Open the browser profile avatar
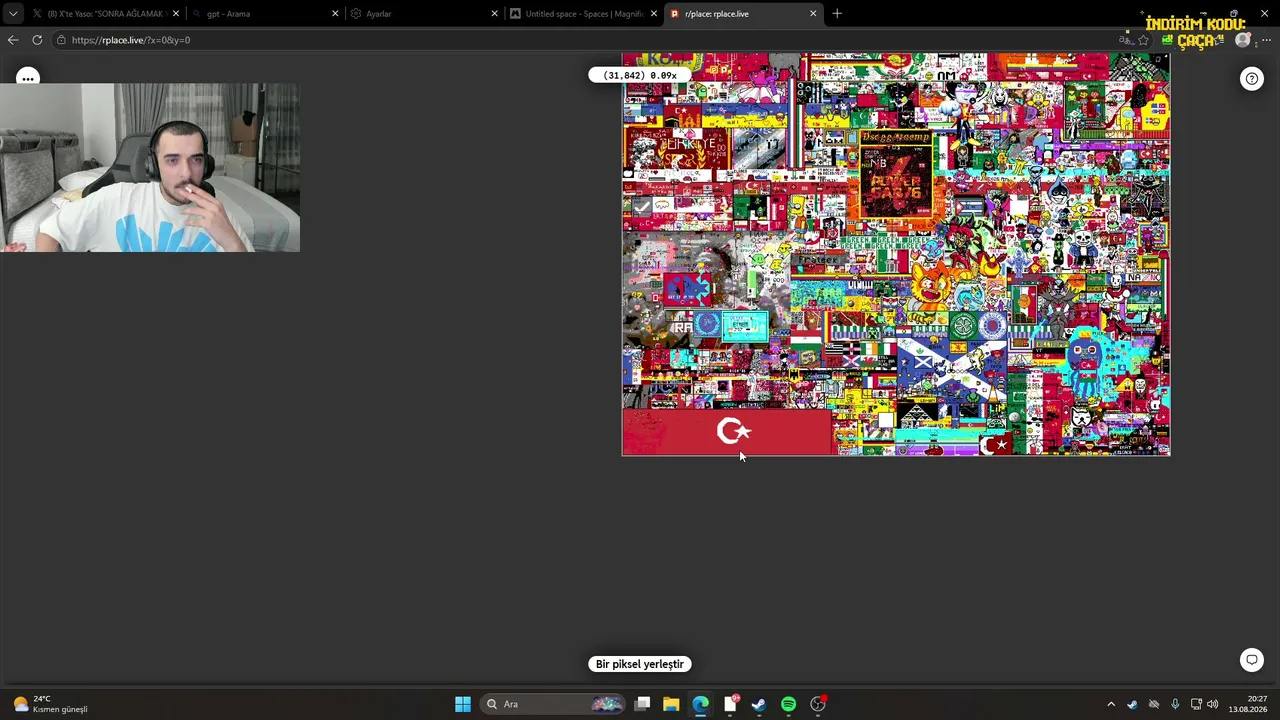The width and height of the screenshot is (1280, 720). [1242, 40]
